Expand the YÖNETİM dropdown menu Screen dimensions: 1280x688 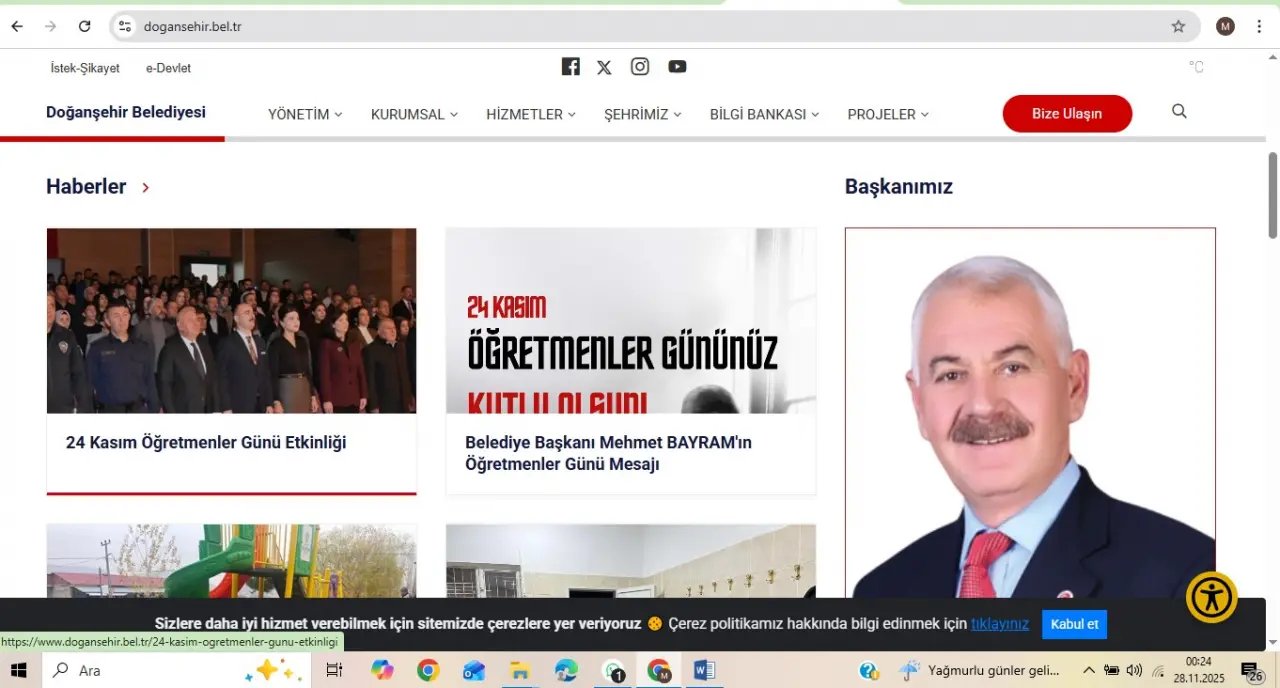[x=305, y=115]
